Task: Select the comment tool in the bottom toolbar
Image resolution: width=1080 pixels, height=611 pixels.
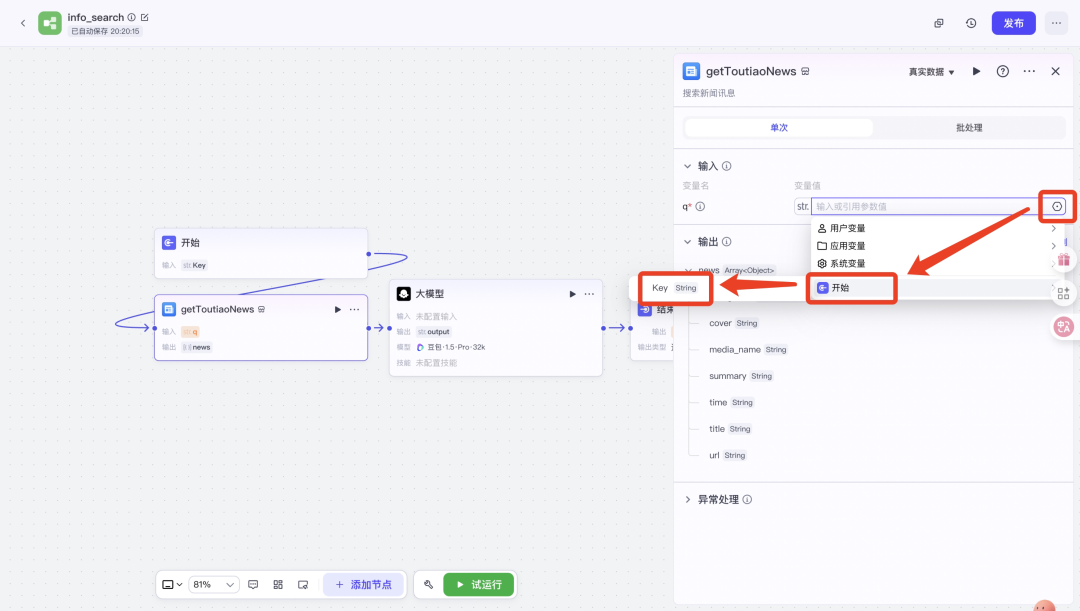Action: [x=253, y=584]
